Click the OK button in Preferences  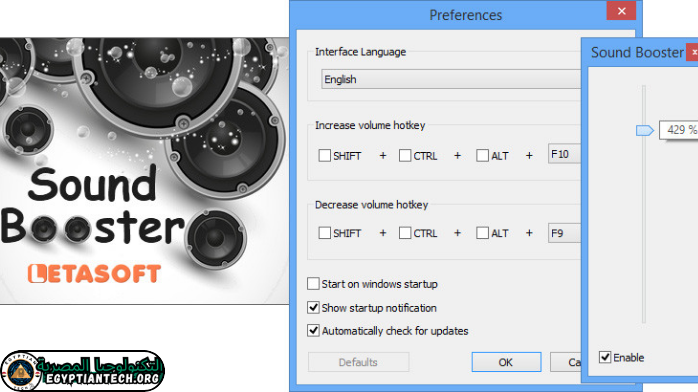(506, 362)
